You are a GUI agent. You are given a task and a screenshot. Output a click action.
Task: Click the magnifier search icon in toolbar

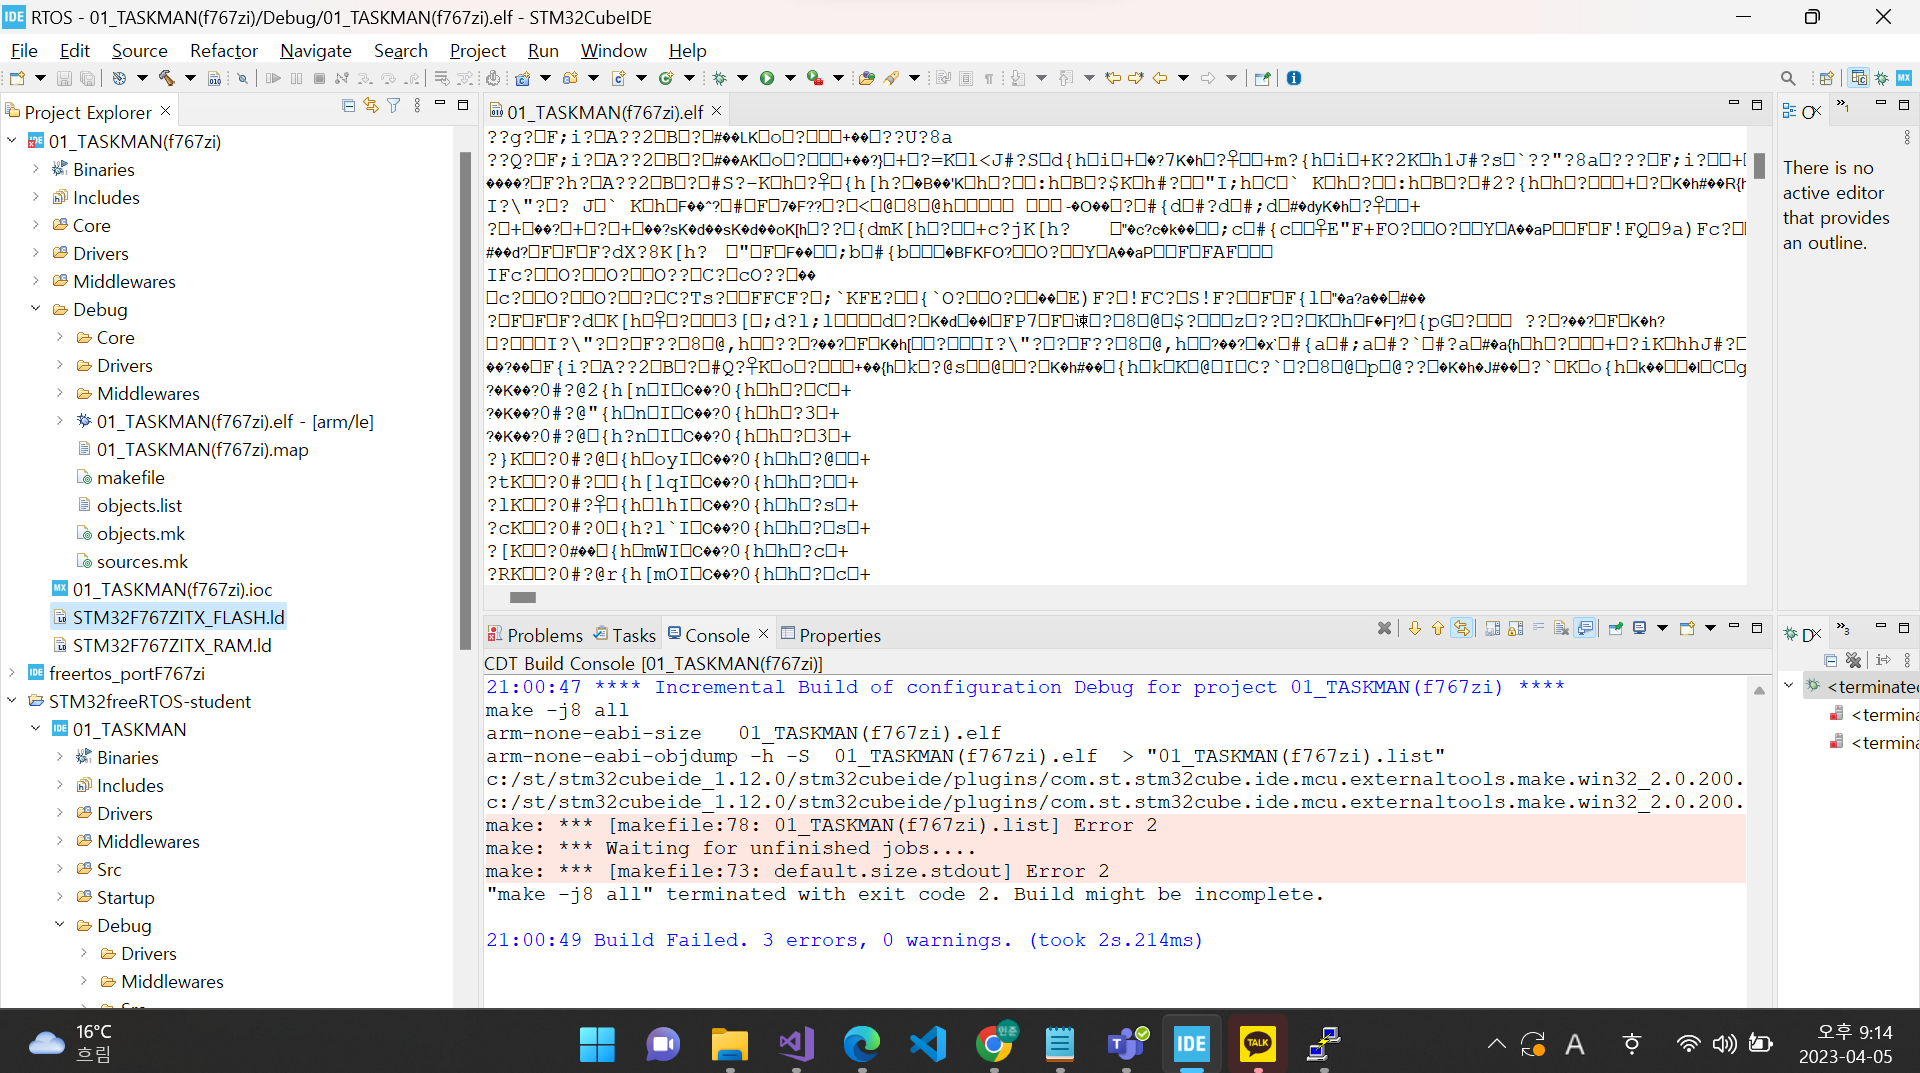[1788, 78]
